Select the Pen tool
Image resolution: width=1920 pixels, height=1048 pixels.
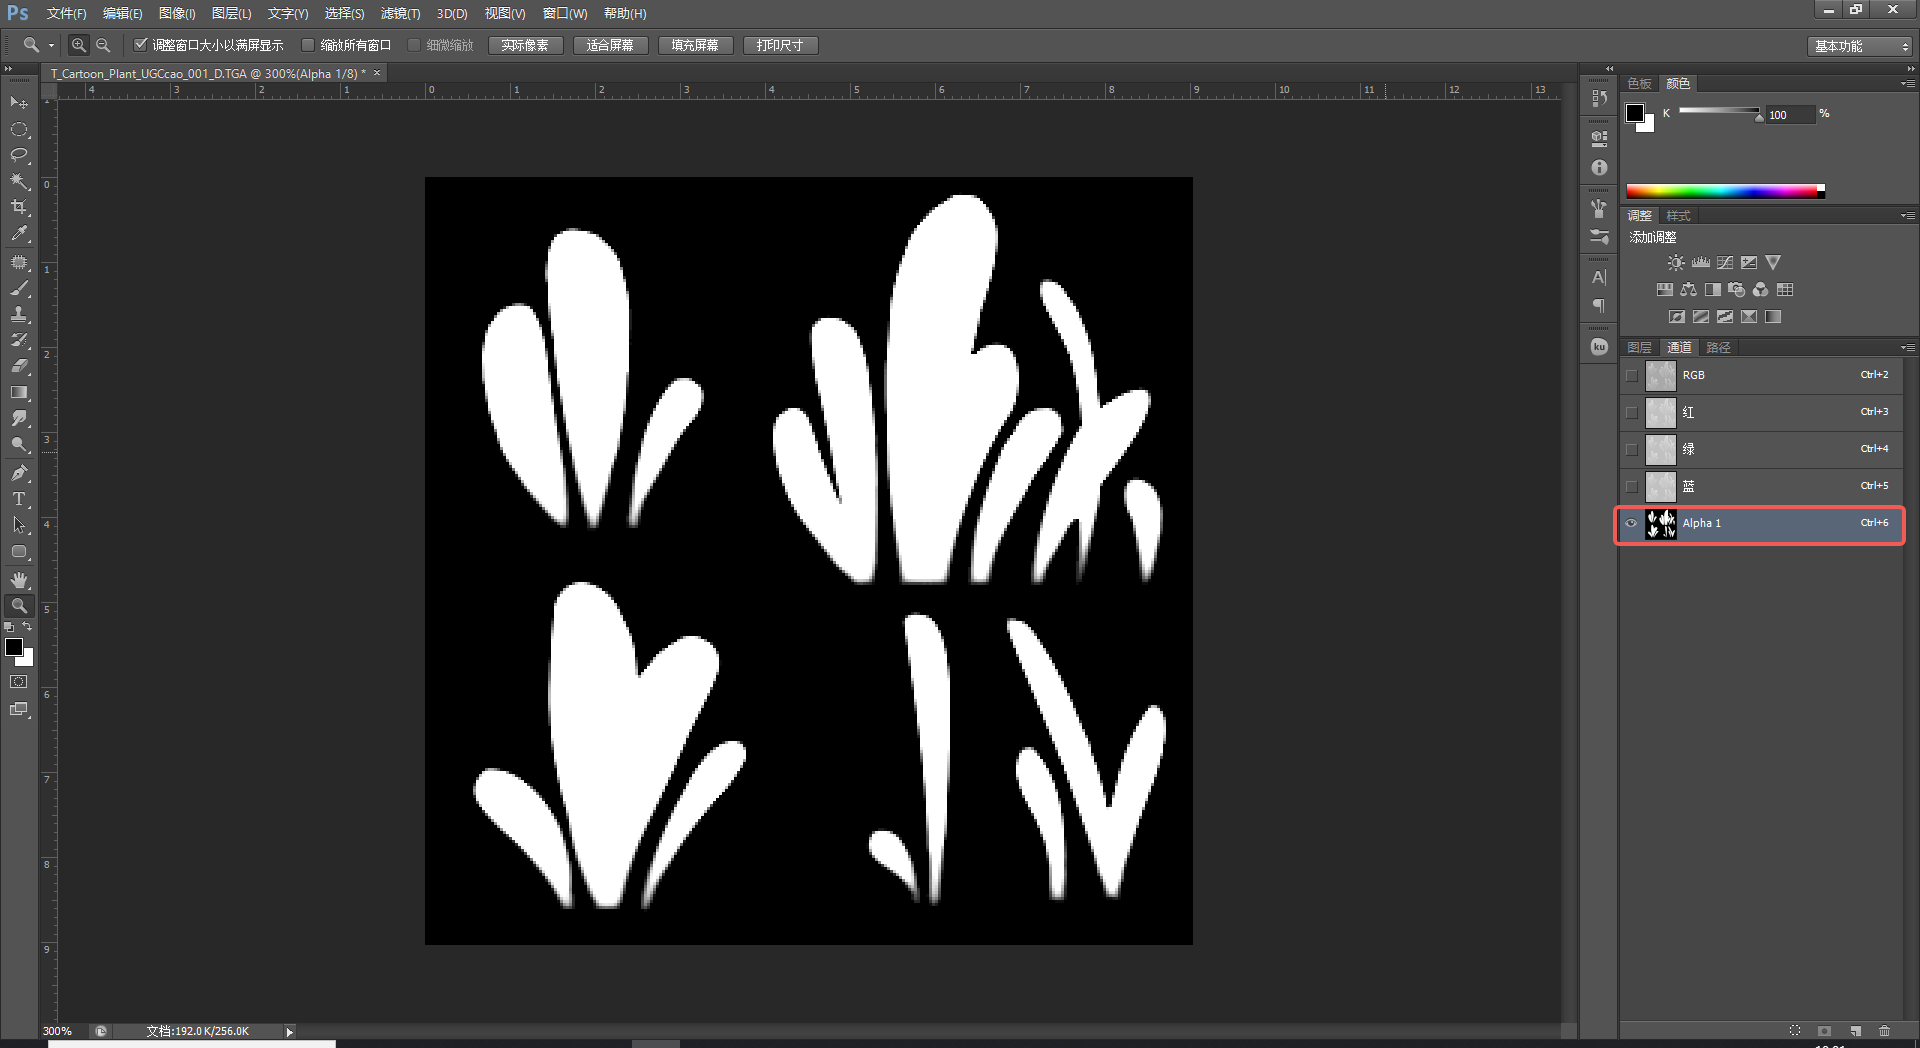click(x=19, y=473)
